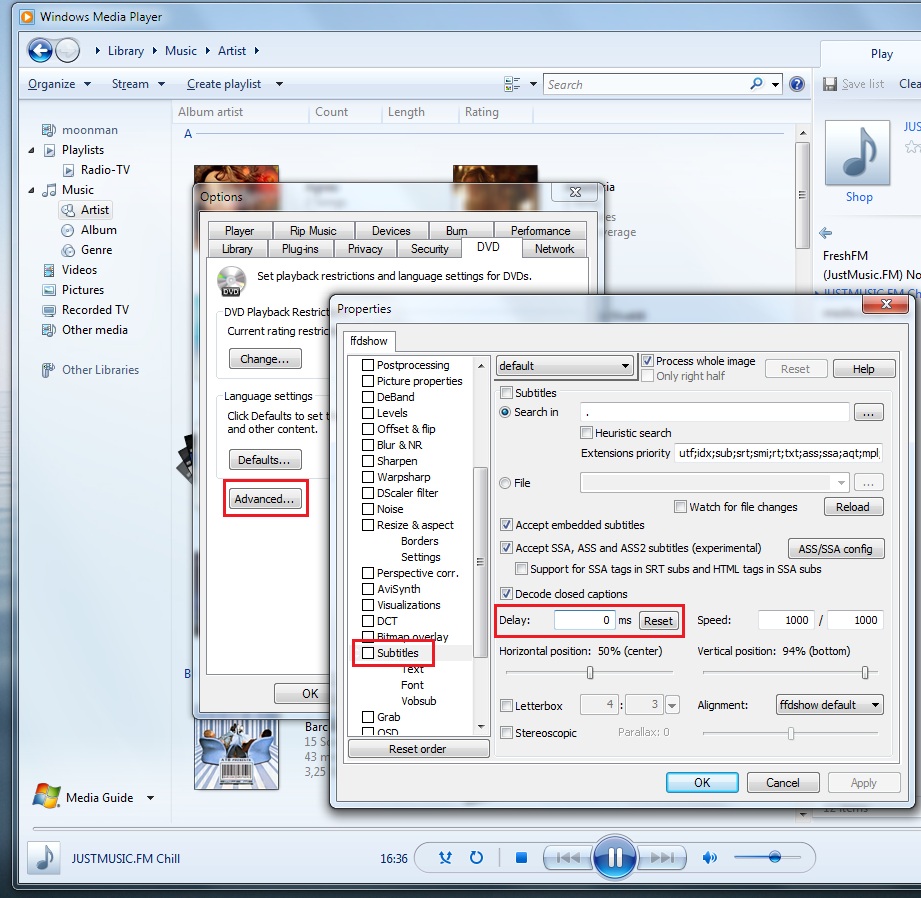Image resolution: width=921 pixels, height=898 pixels.
Task: Toggle the repeat playback icon
Action: pyautogui.click(x=477, y=858)
